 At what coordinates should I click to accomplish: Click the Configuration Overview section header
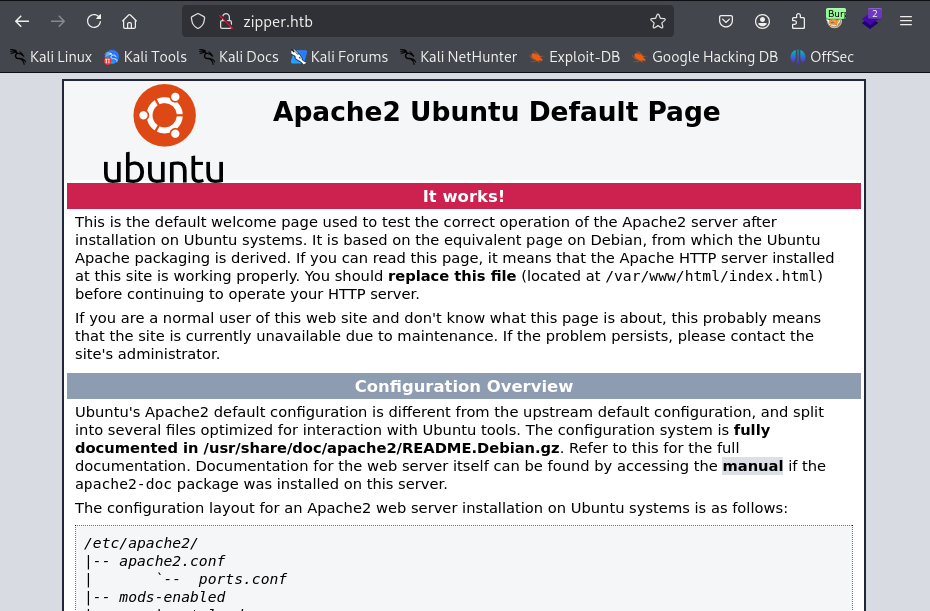click(464, 386)
